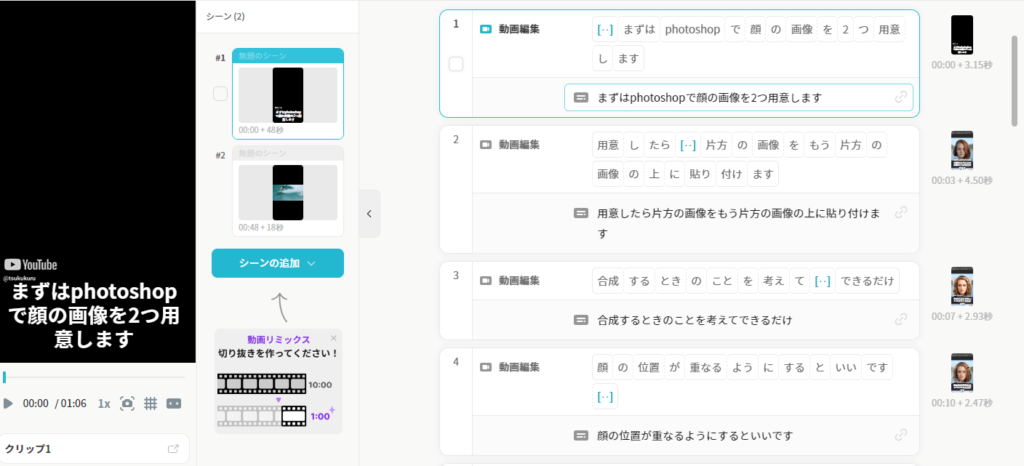
Task: Edit subtitle 合成するときのことを考えてできるだけ
Action: pos(695,320)
